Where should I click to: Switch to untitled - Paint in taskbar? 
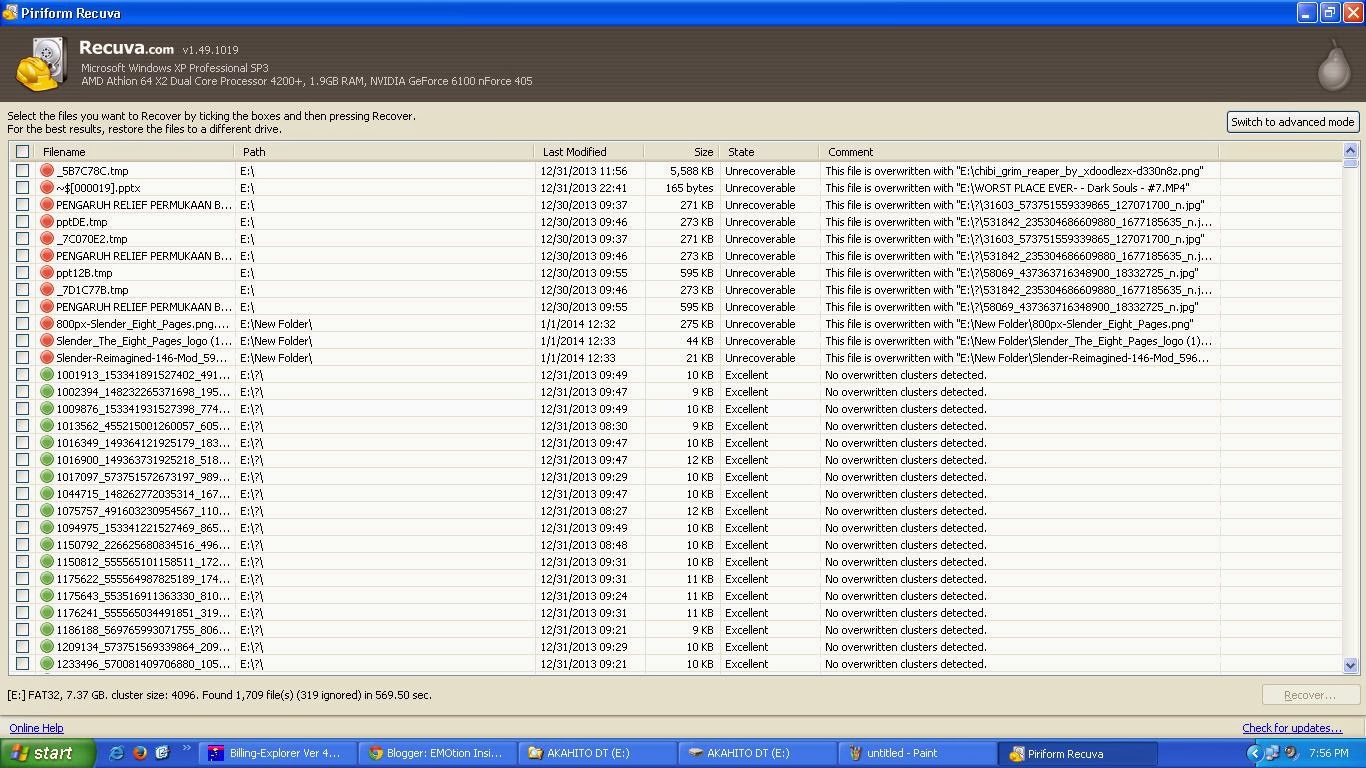[917, 753]
